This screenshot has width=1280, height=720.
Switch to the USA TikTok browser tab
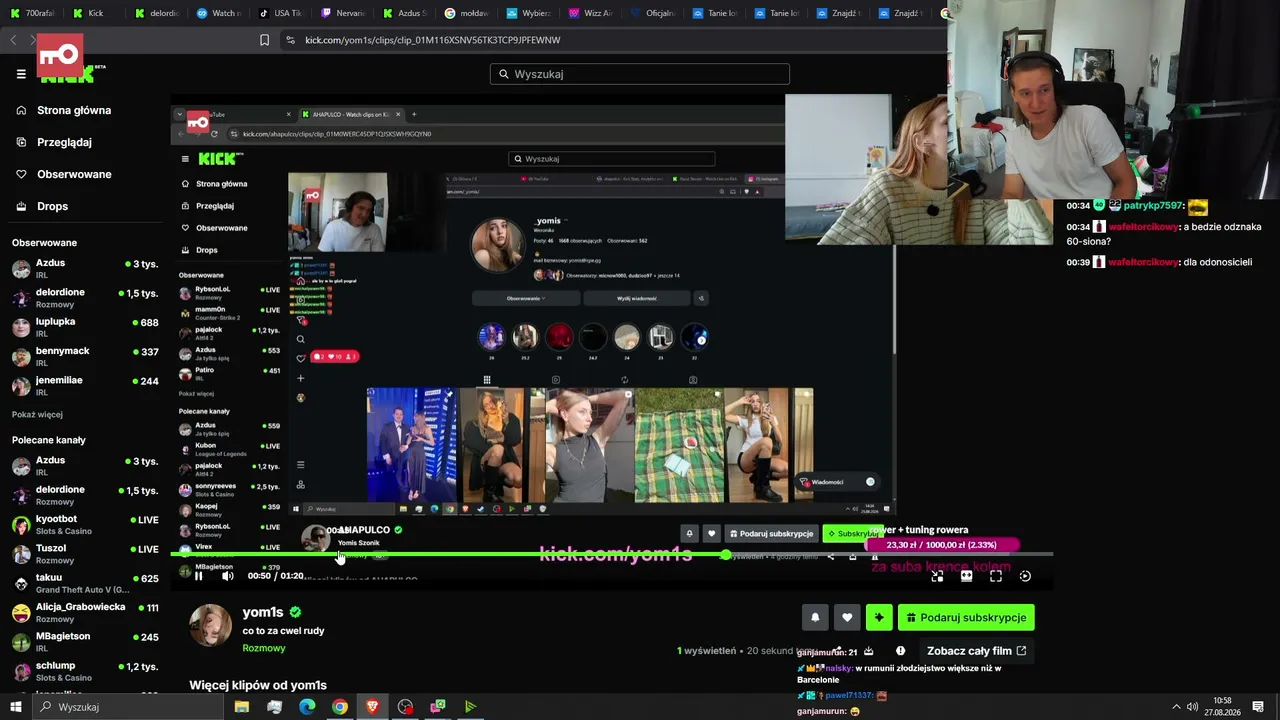click(280, 13)
